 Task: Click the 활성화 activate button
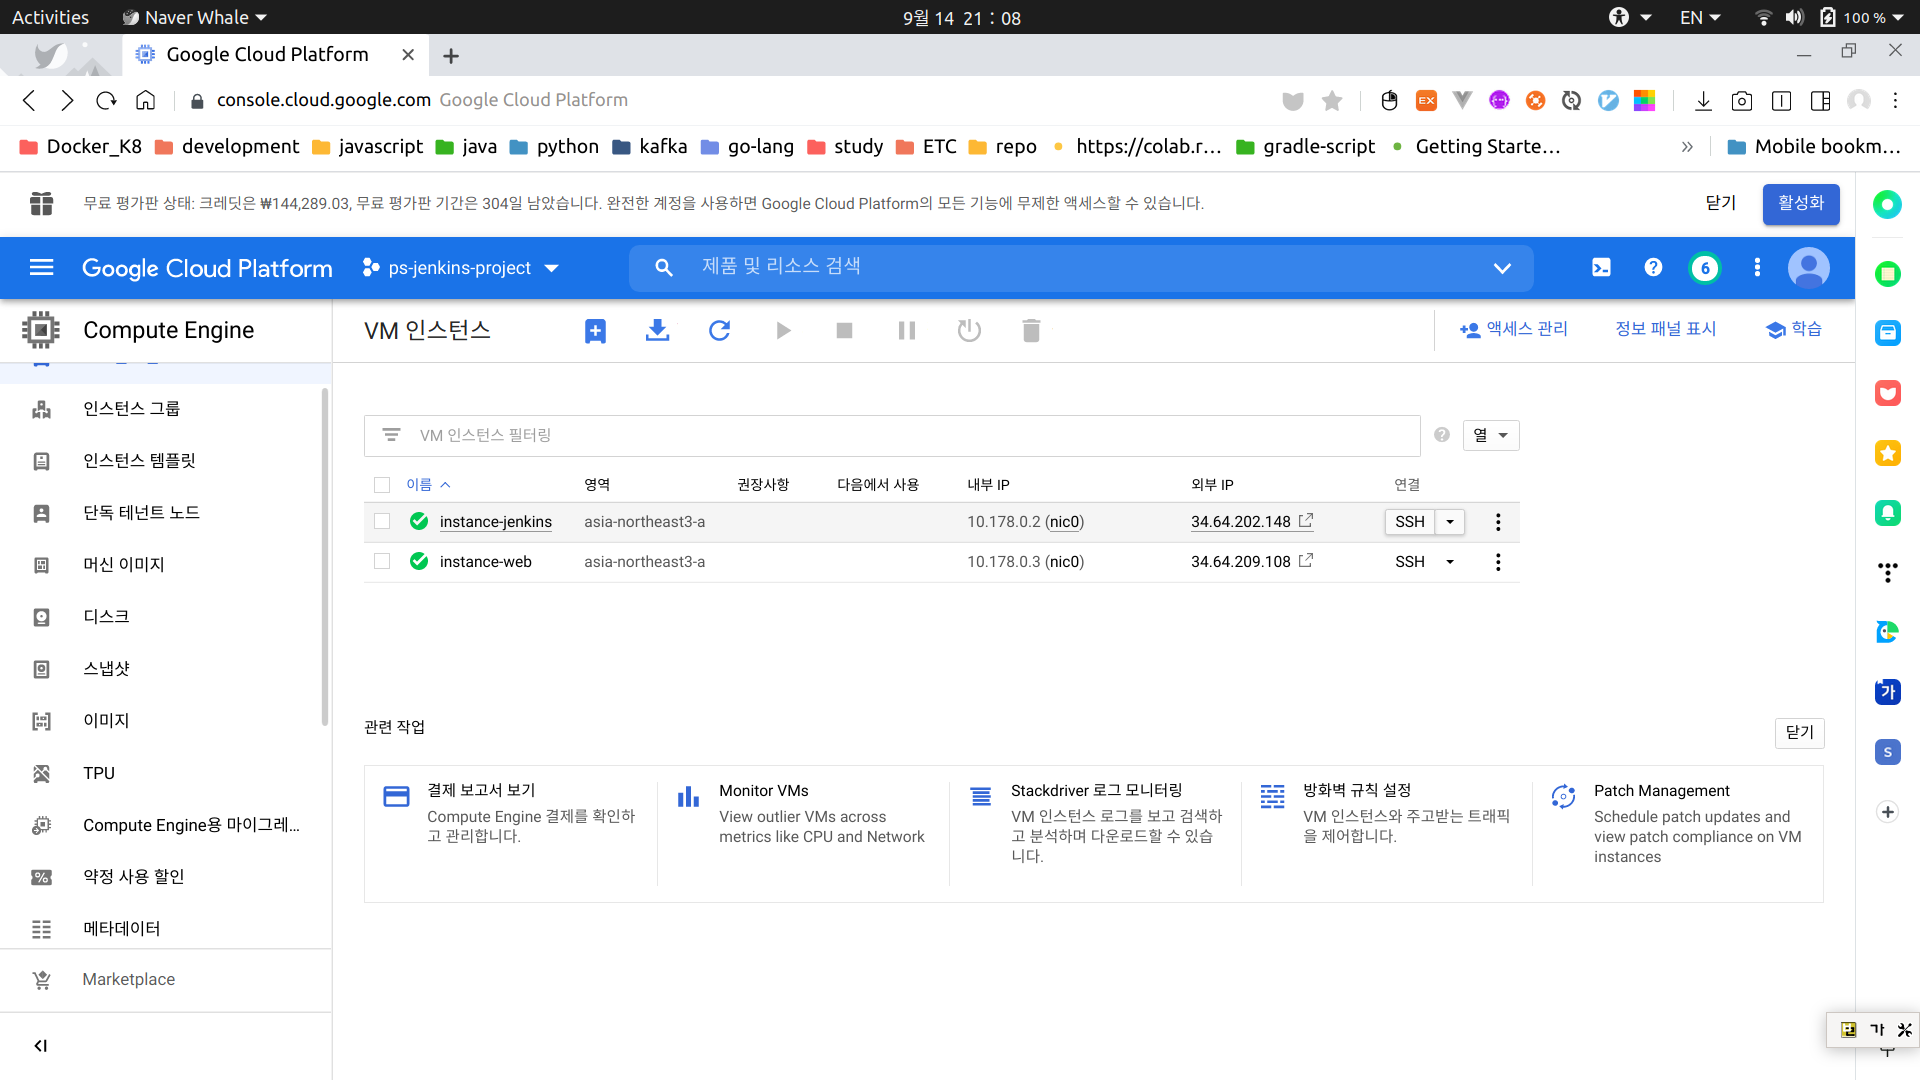pyautogui.click(x=1800, y=203)
